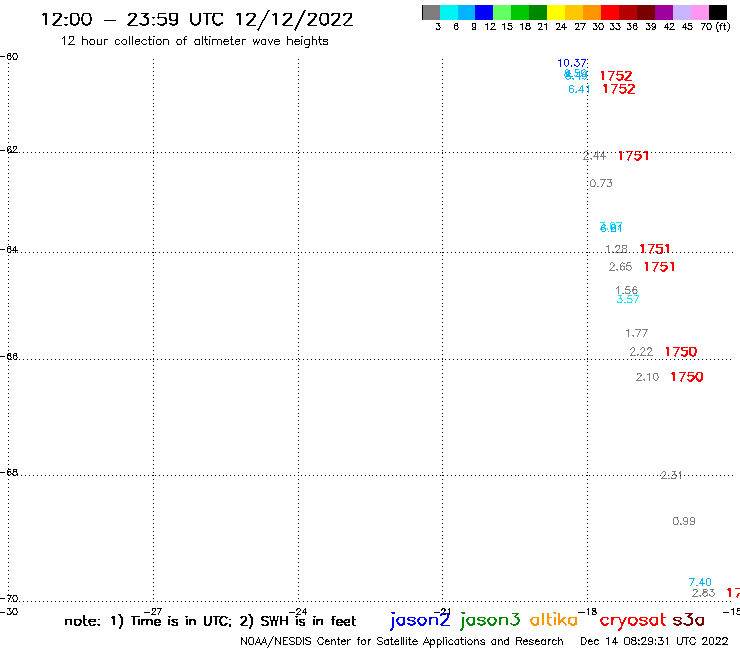Click the timestamp 'Dec 14 08:29:31 UTC 2022'

tap(654, 642)
